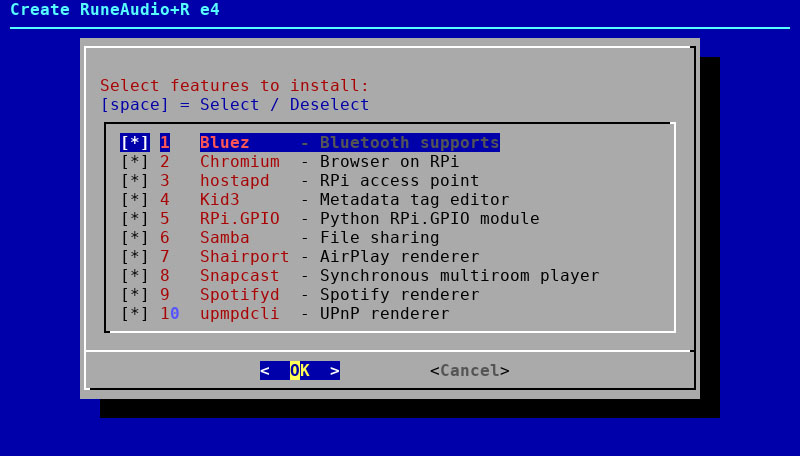Click the 'UPnP renderer' description

385,313
